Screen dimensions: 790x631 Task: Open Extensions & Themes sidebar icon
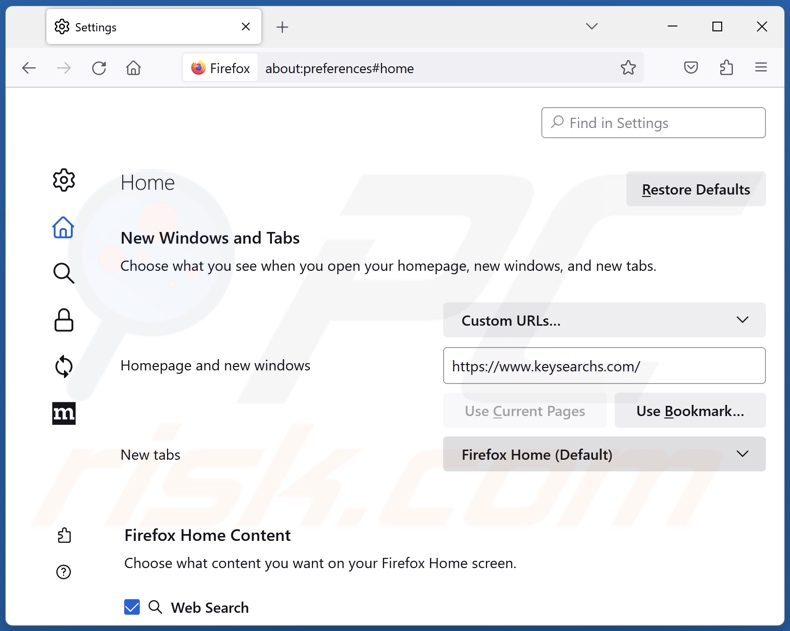coord(64,535)
